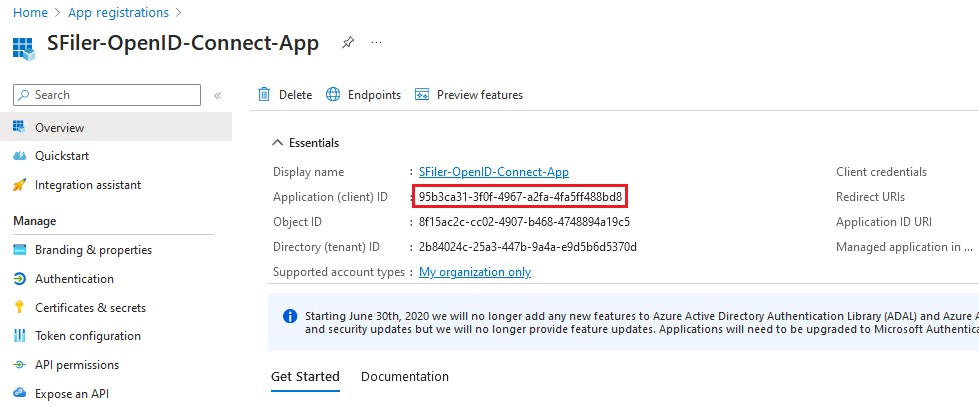Open Integration assistant
The height and width of the screenshot is (408, 979).
tap(88, 185)
